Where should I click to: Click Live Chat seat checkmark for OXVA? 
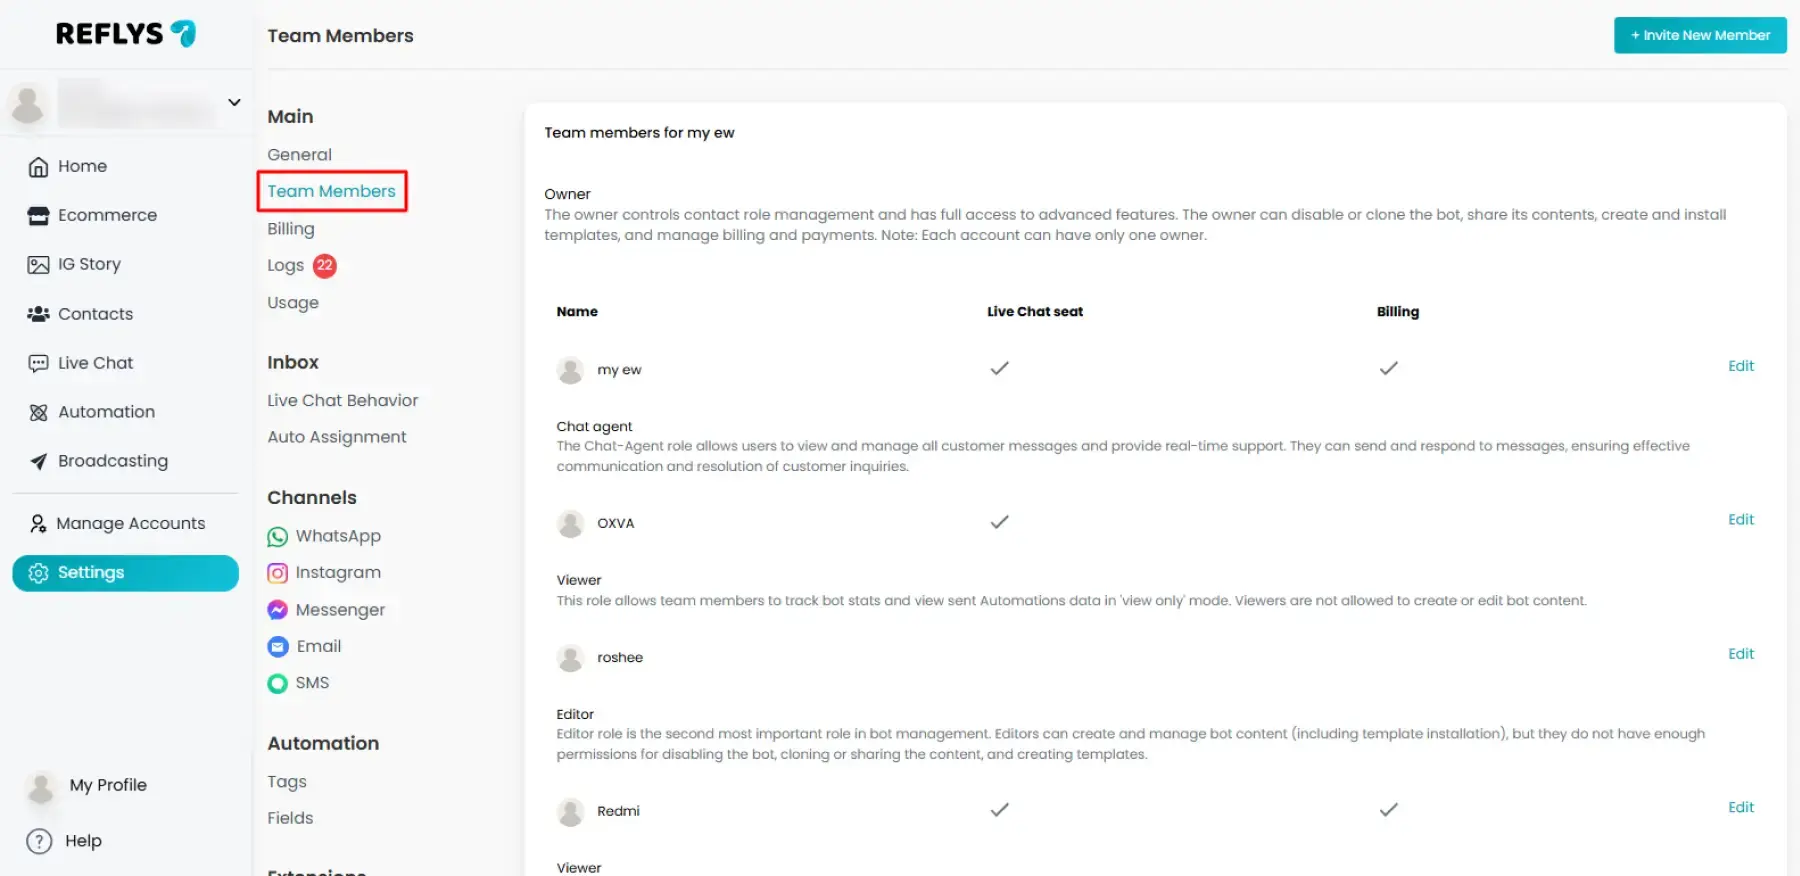999,522
